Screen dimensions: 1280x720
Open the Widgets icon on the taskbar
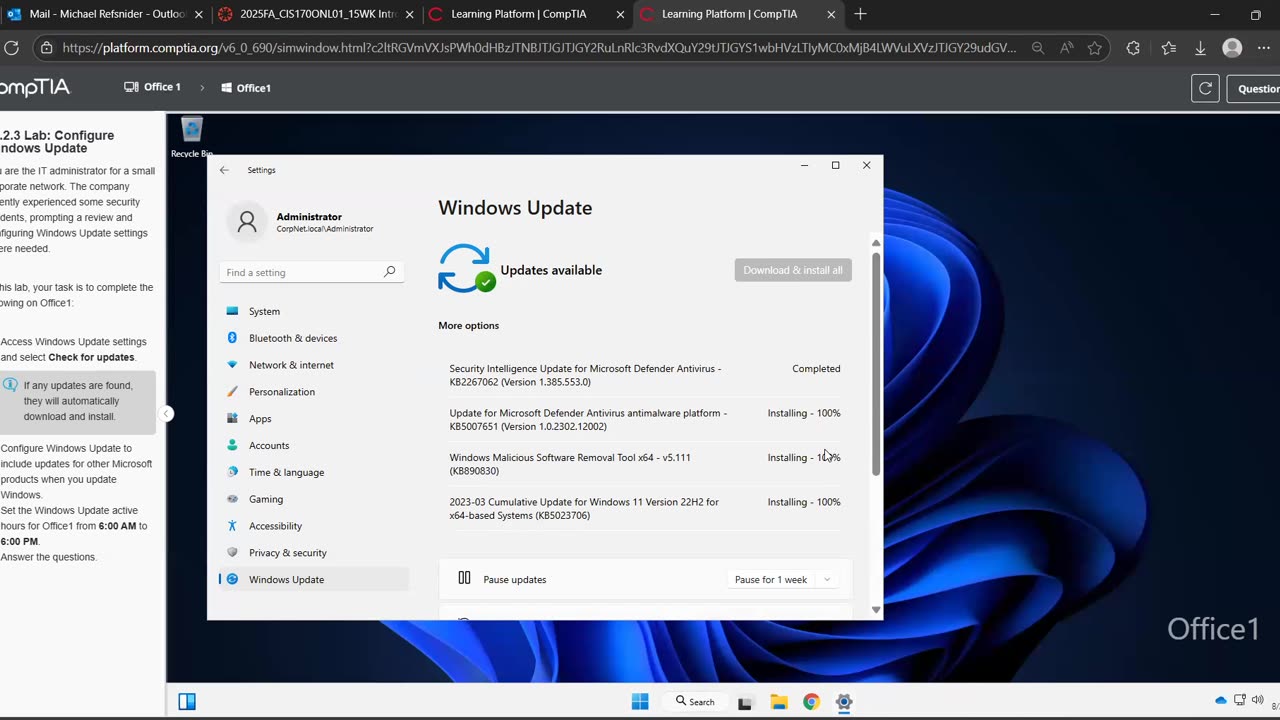(187, 701)
